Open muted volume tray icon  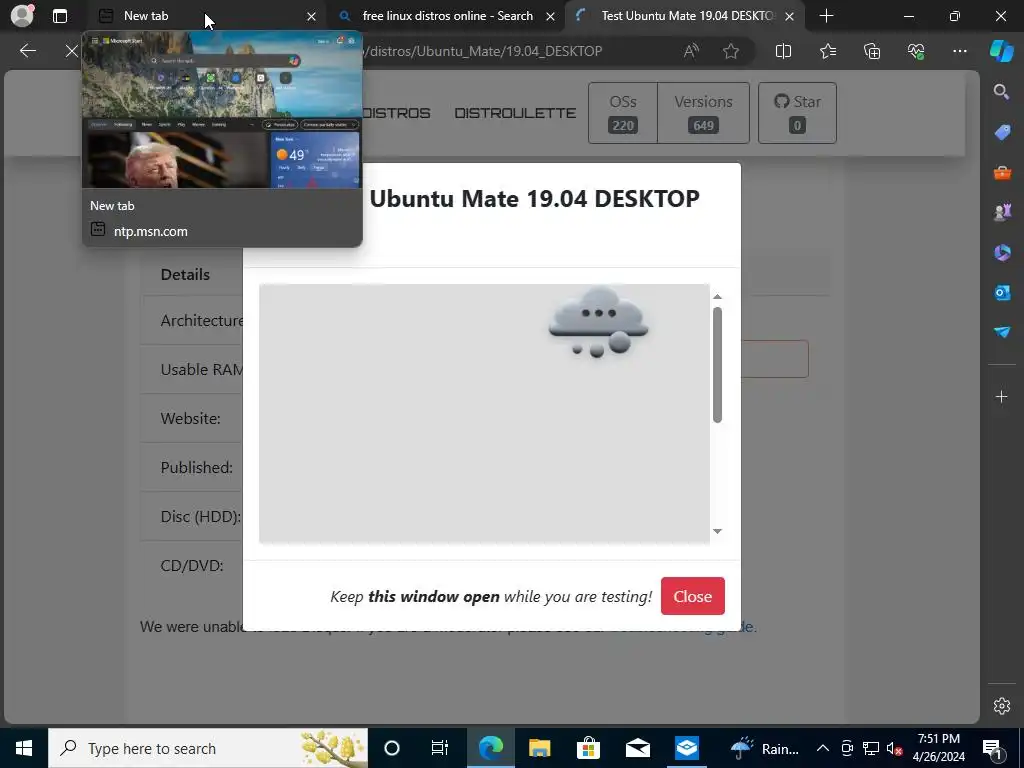click(x=894, y=748)
